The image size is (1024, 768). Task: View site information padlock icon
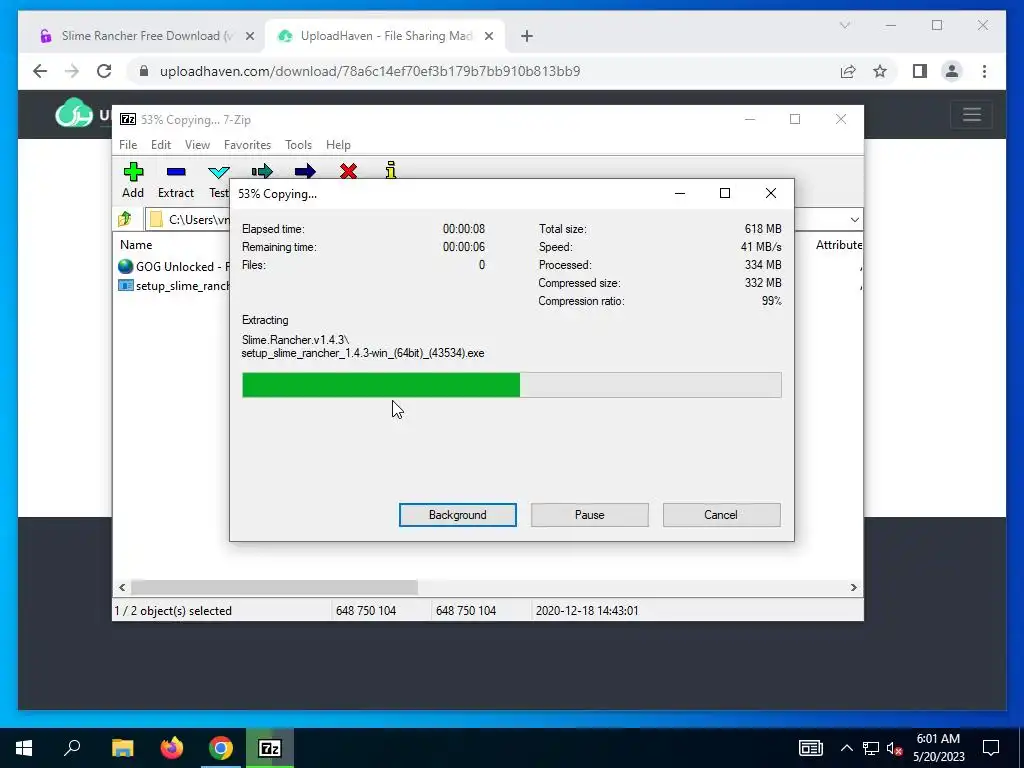pyautogui.click(x=144, y=71)
